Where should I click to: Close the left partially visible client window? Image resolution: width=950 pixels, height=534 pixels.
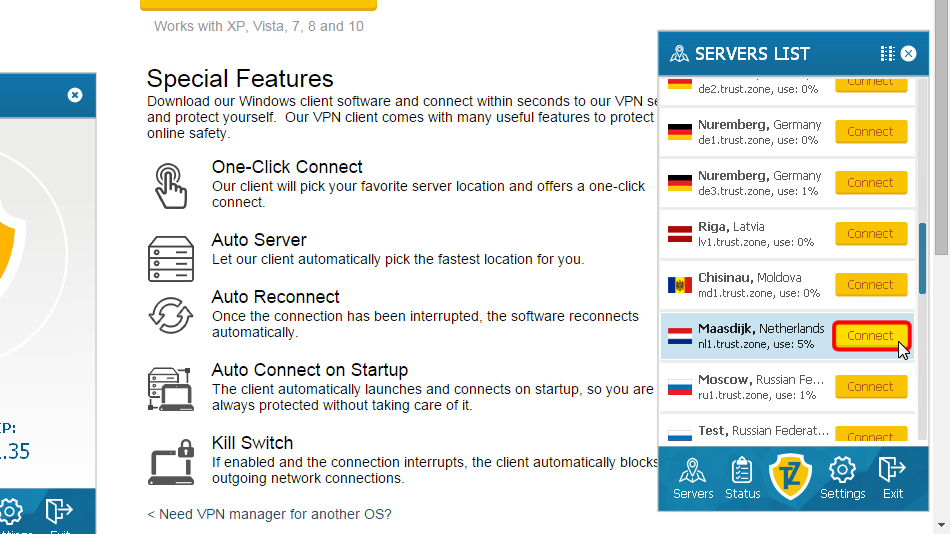pyautogui.click(x=75, y=95)
